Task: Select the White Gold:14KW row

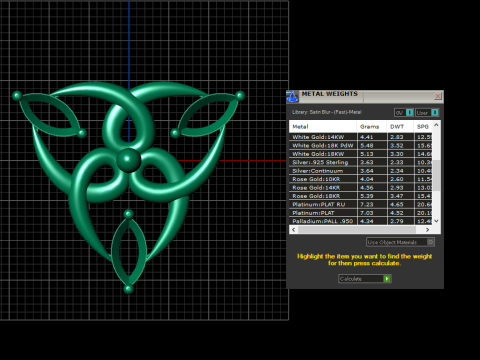Action: click(x=361, y=137)
